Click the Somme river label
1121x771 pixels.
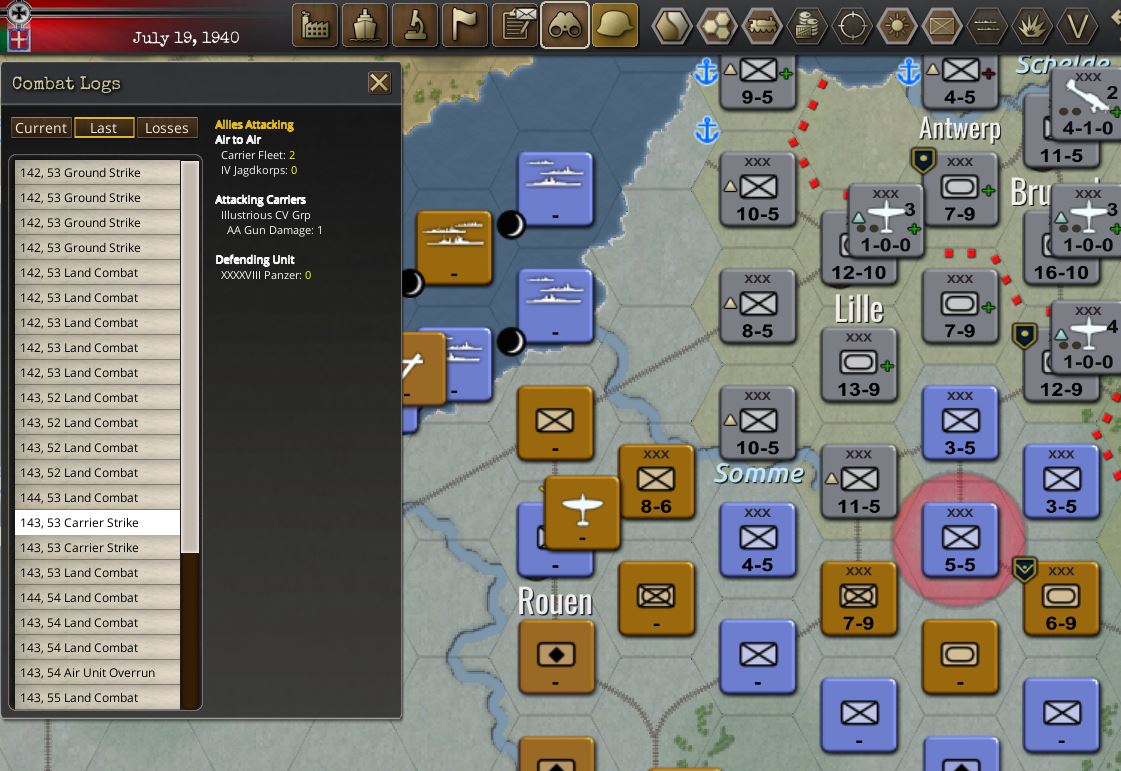tap(759, 473)
